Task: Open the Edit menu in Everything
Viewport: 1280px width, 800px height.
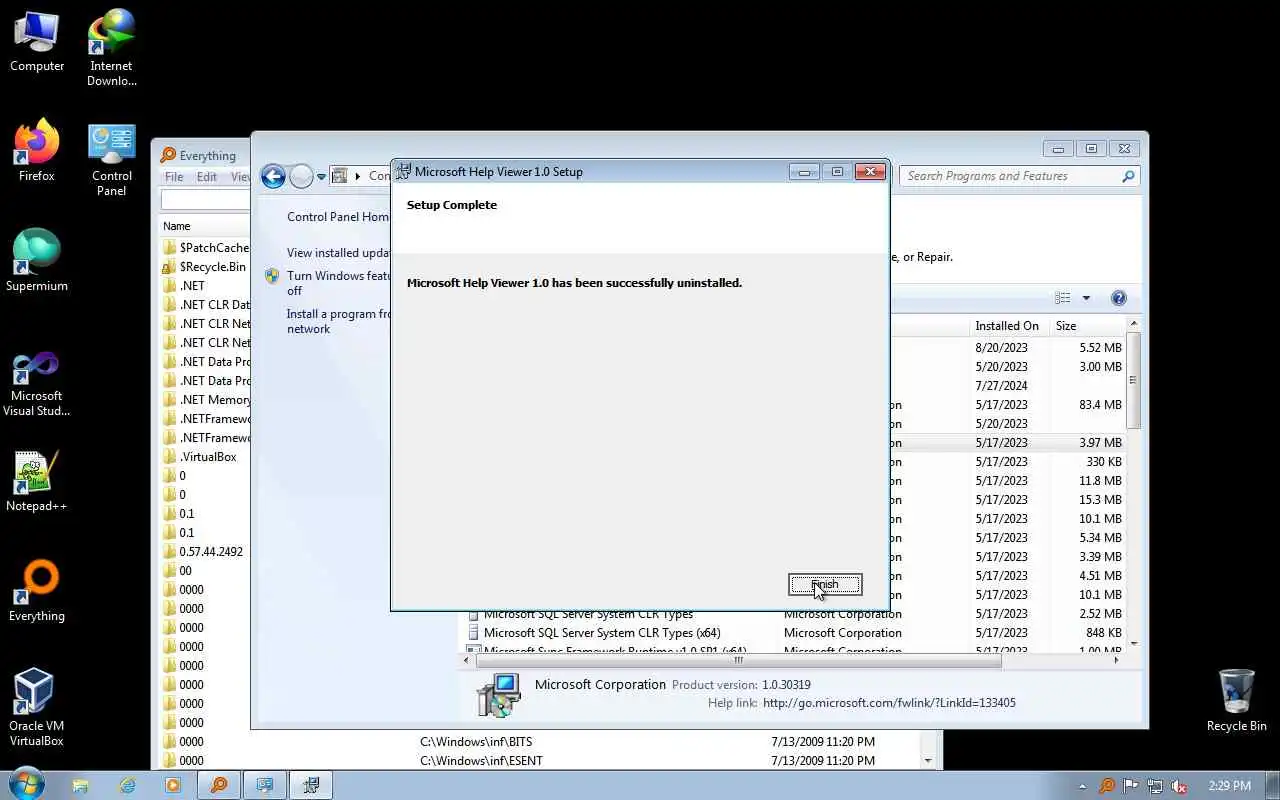Action: [207, 177]
